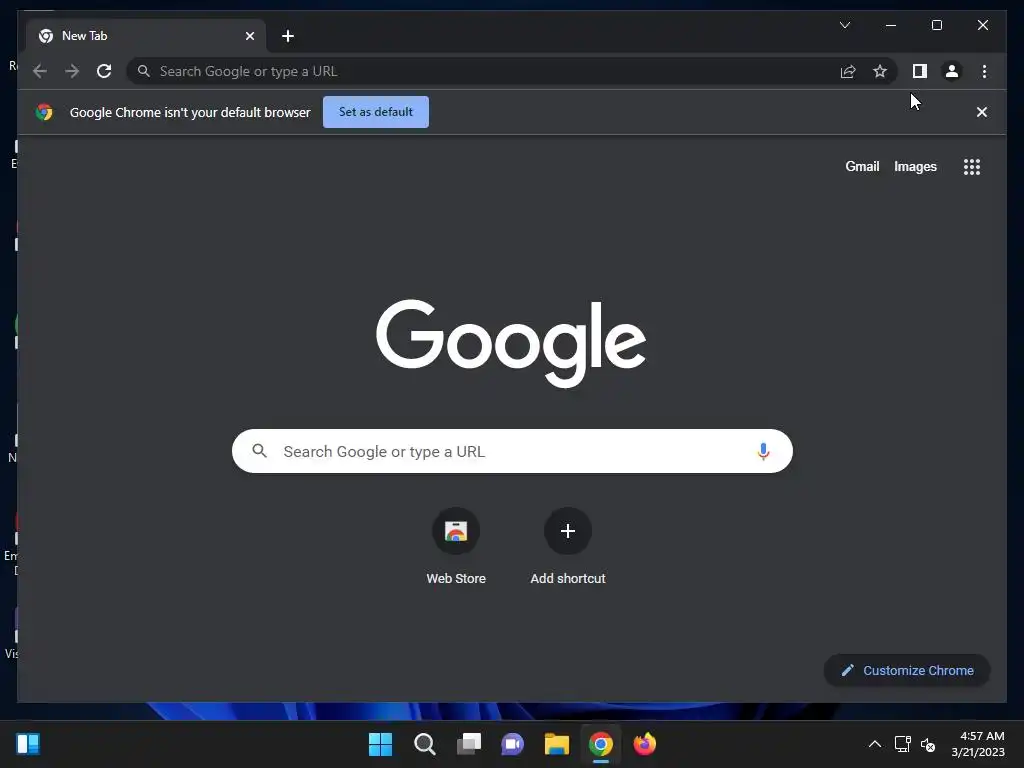Click the Google logo
This screenshot has height=768, width=1024.
(511, 342)
